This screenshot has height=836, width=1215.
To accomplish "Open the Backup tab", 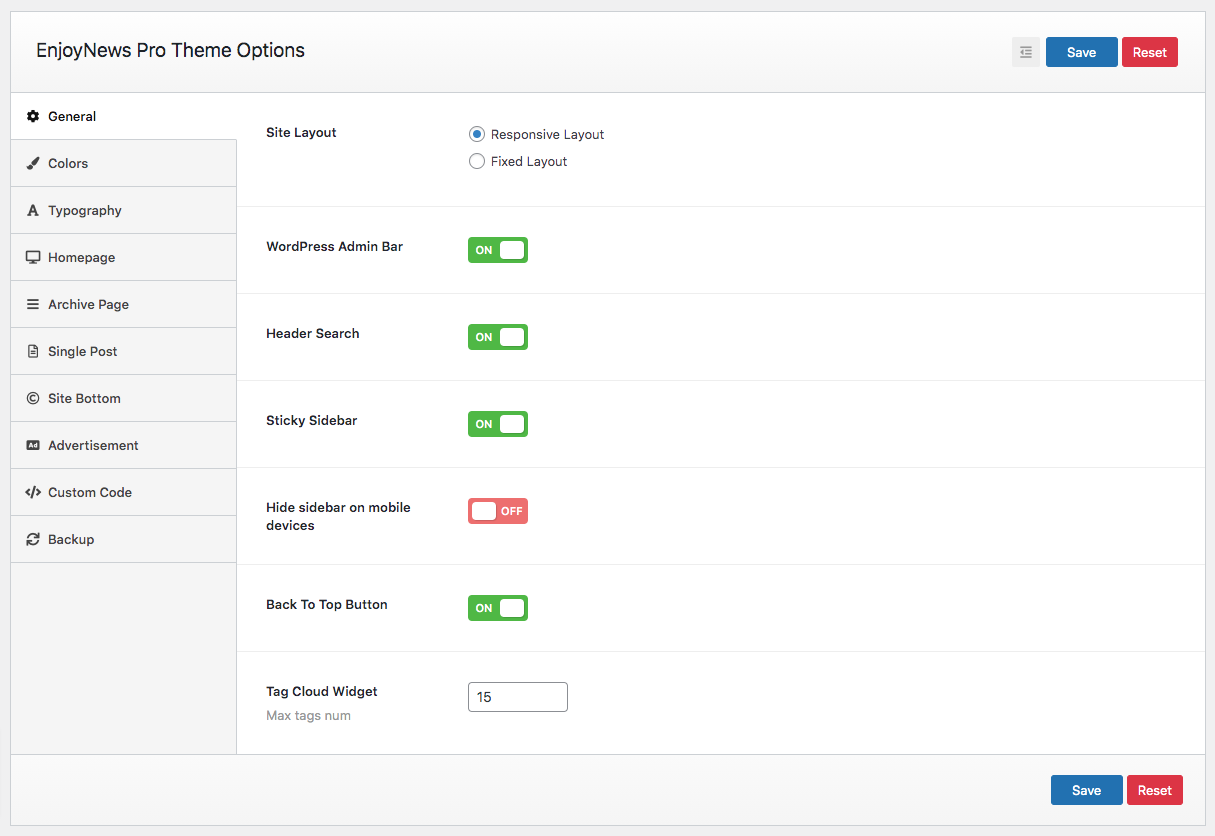I will click(124, 539).
